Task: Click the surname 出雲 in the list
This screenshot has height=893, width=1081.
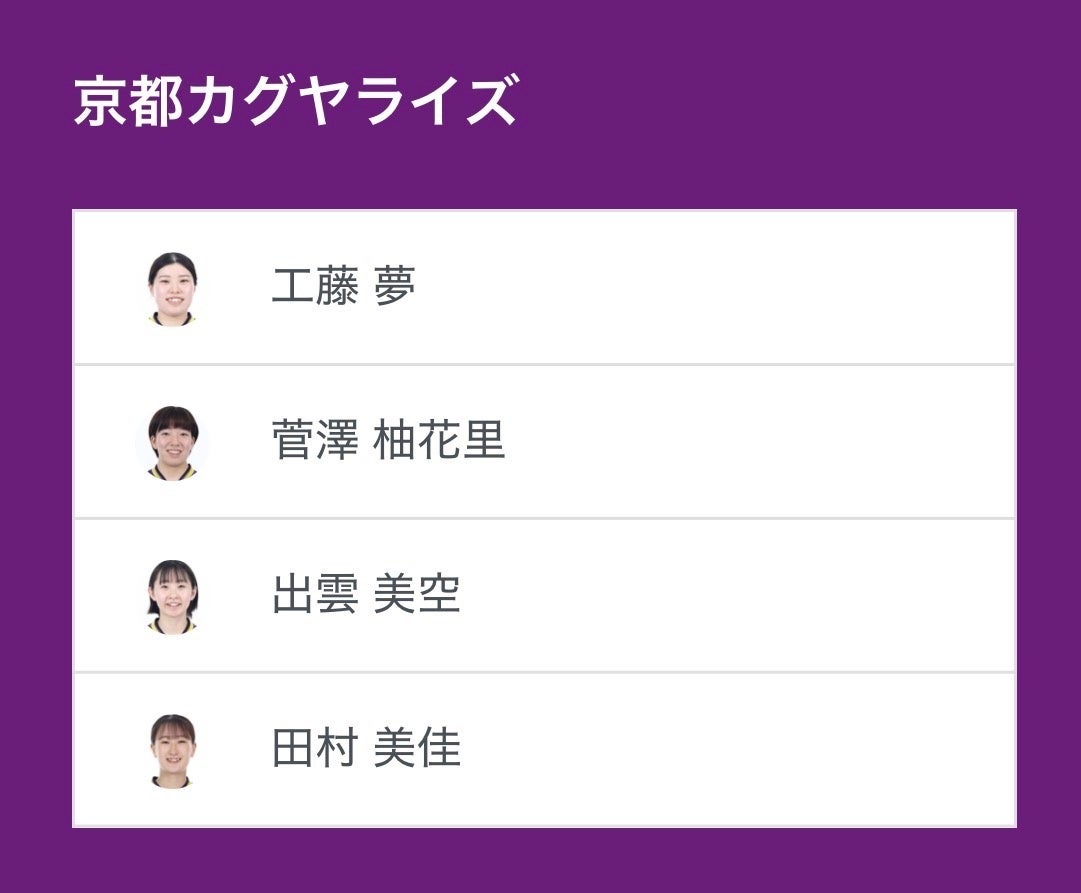Action: tap(315, 595)
